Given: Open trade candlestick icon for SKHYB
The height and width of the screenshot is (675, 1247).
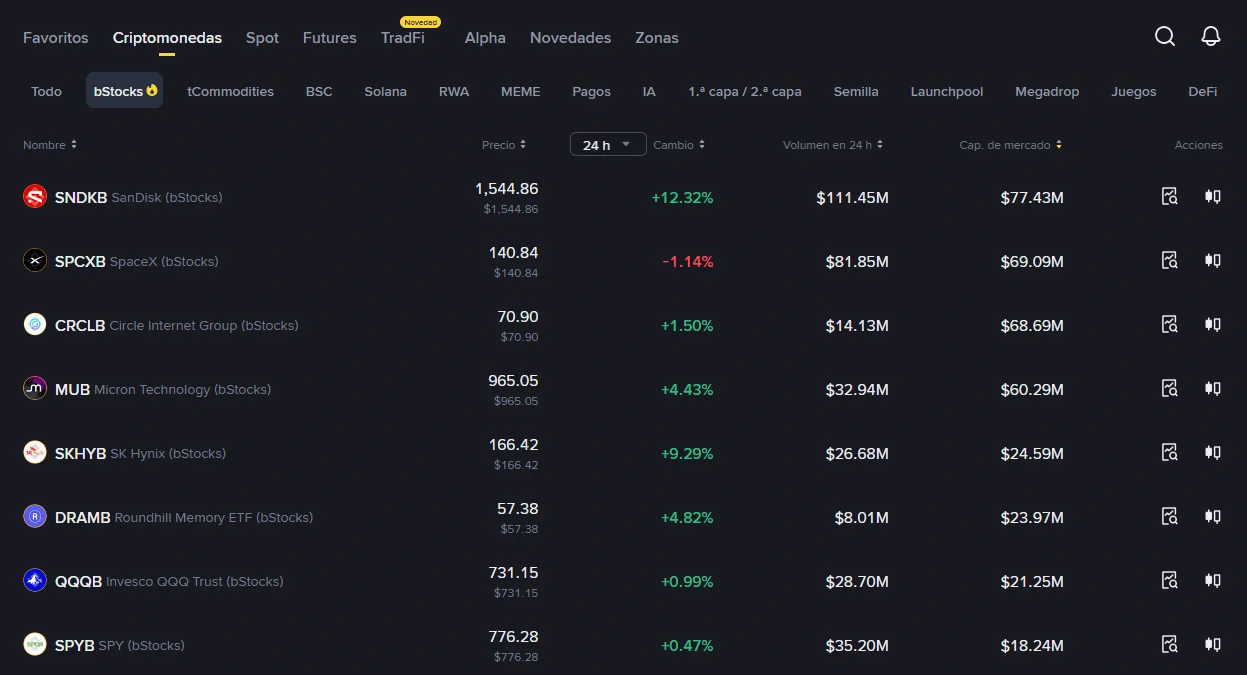Looking at the screenshot, I should [1213, 453].
